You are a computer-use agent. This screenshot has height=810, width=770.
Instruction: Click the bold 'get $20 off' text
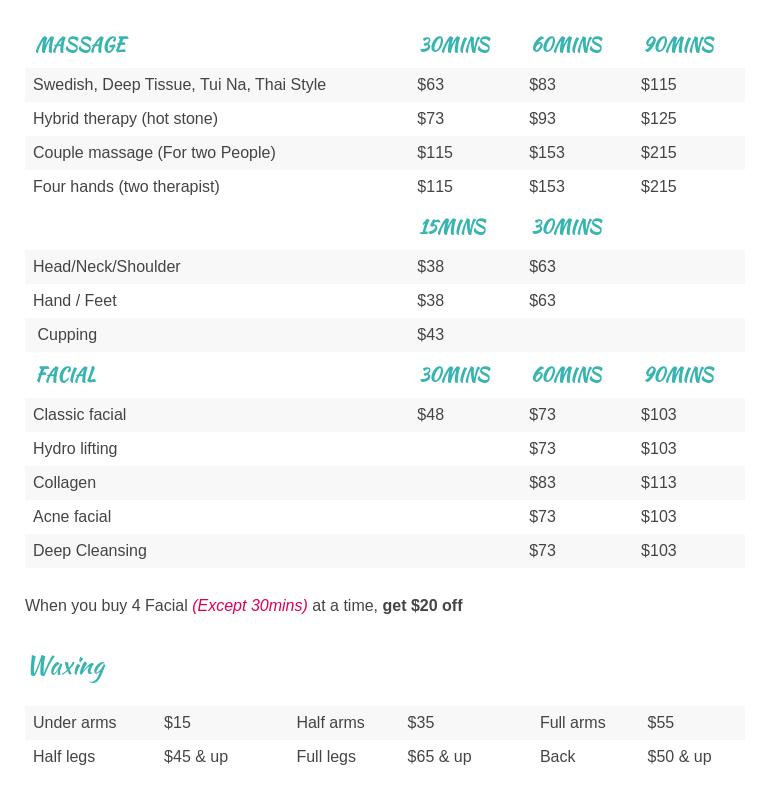[422, 606]
